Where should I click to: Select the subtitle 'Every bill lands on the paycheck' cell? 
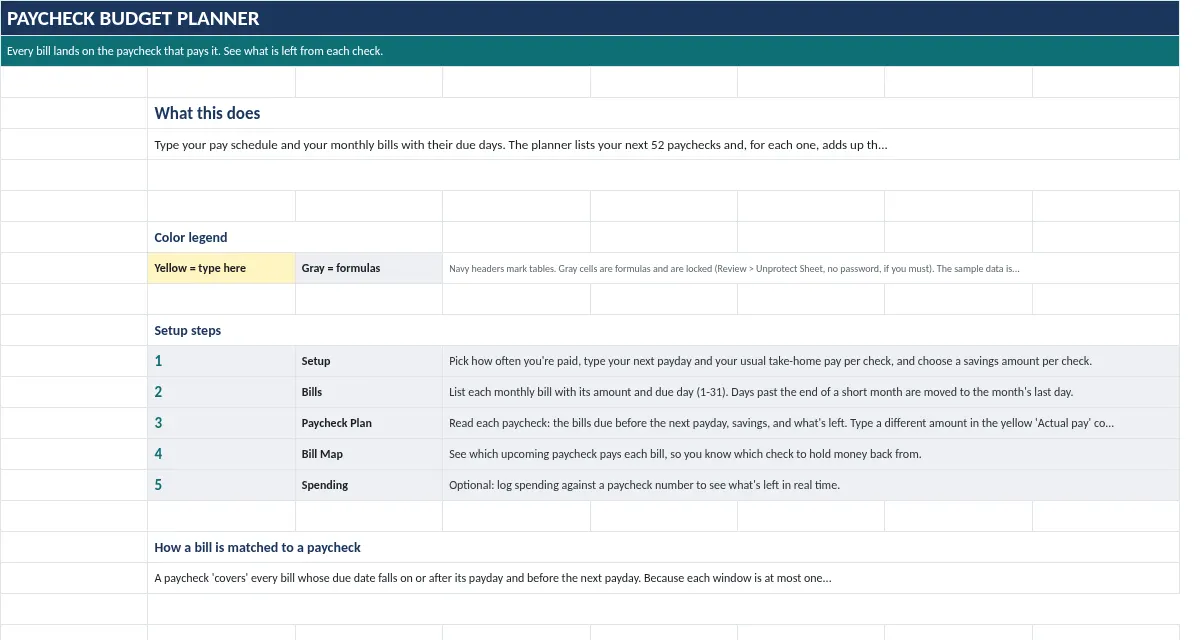(x=590, y=51)
